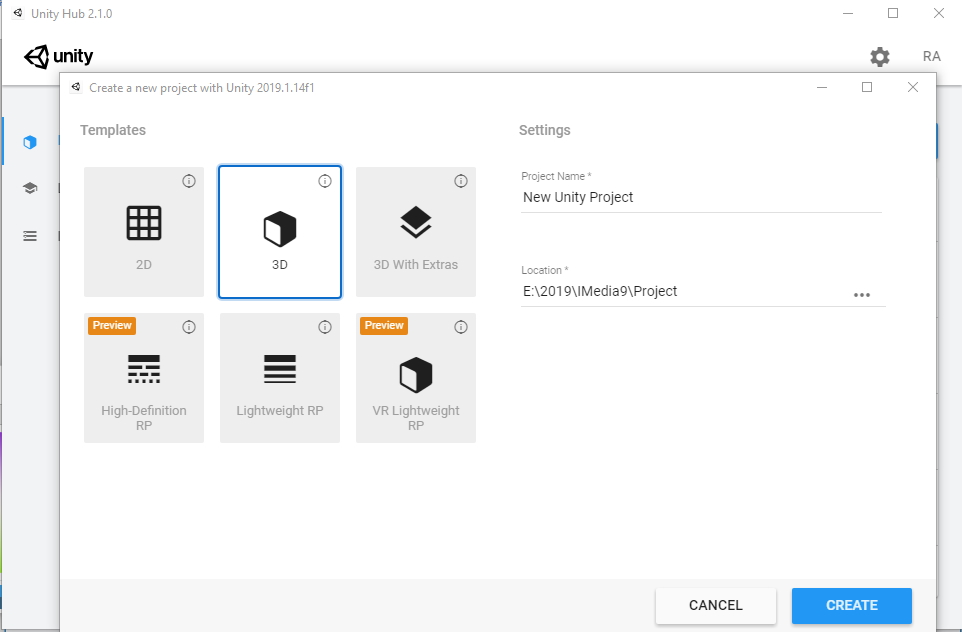The width and height of the screenshot is (962, 632).
Task: Open the Projects section in sidebar
Action: (29, 141)
